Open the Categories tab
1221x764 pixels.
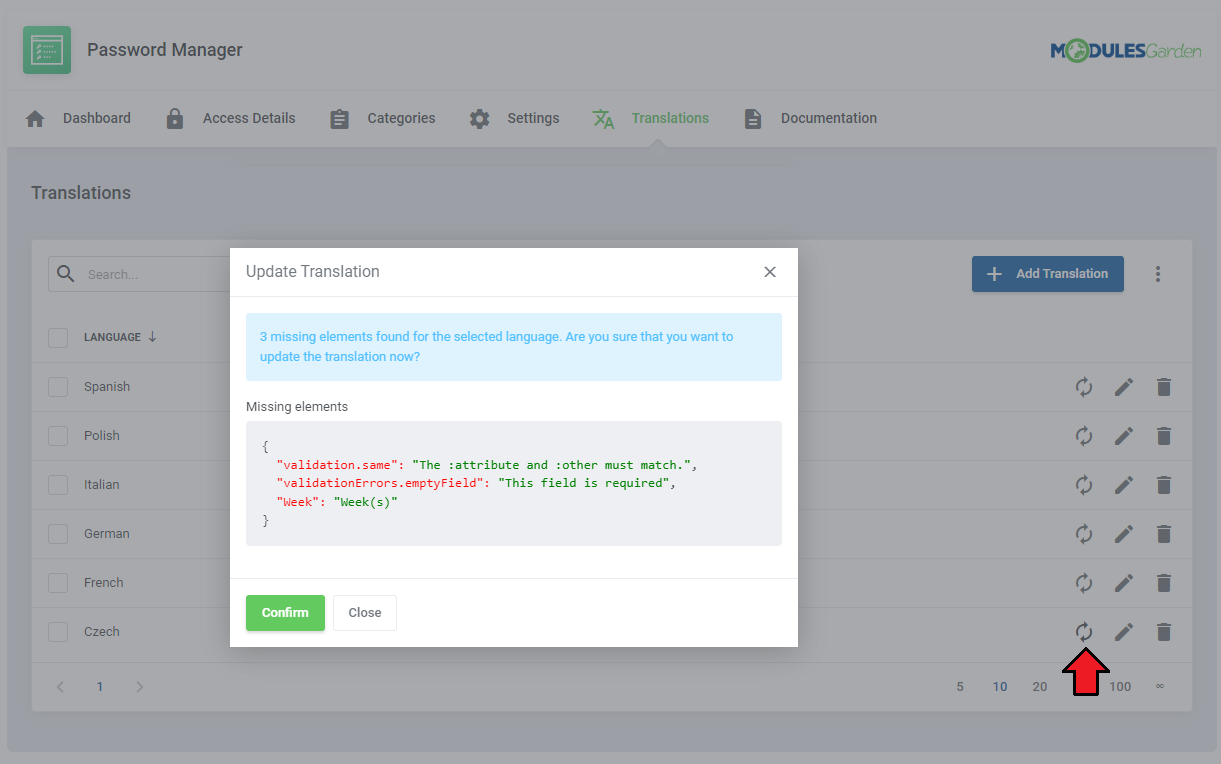click(x=383, y=119)
